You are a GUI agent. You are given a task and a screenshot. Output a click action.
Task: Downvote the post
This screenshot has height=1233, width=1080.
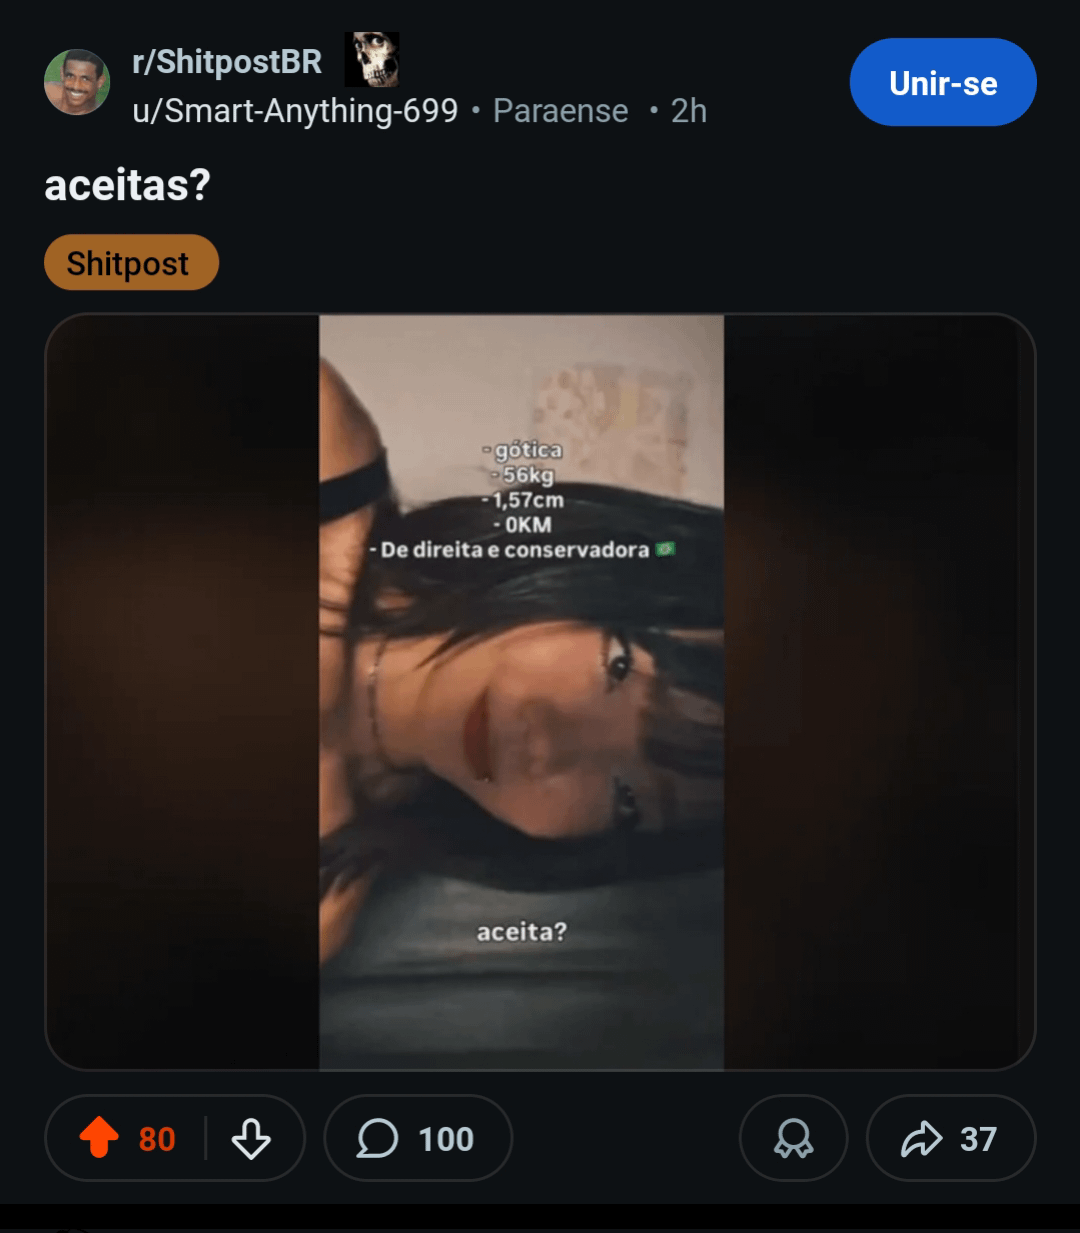pos(251,1138)
